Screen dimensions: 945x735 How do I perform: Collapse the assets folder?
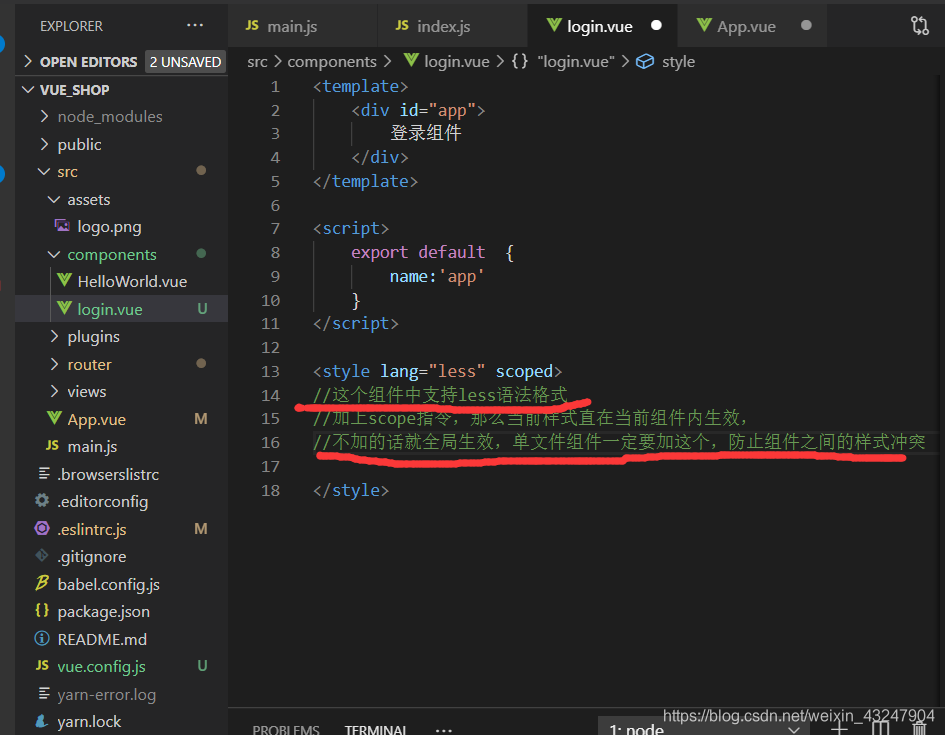(x=54, y=199)
